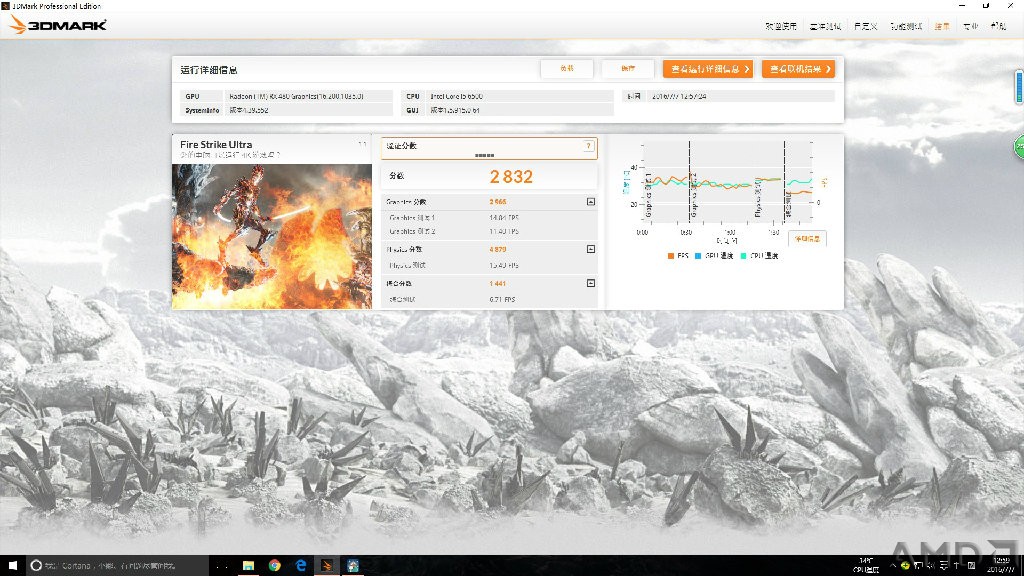The height and width of the screenshot is (576, 1024).
Task: Collapse the Physics score section
Action: pos(590,249)
